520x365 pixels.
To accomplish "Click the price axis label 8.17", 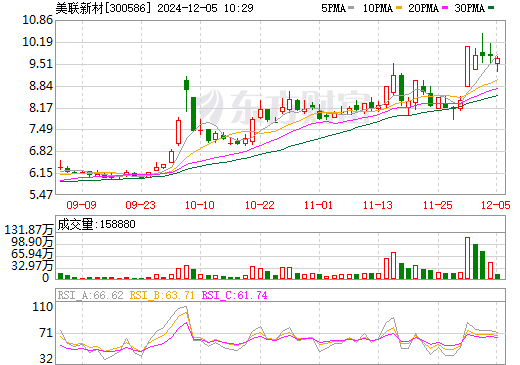I will click(41, 108).
